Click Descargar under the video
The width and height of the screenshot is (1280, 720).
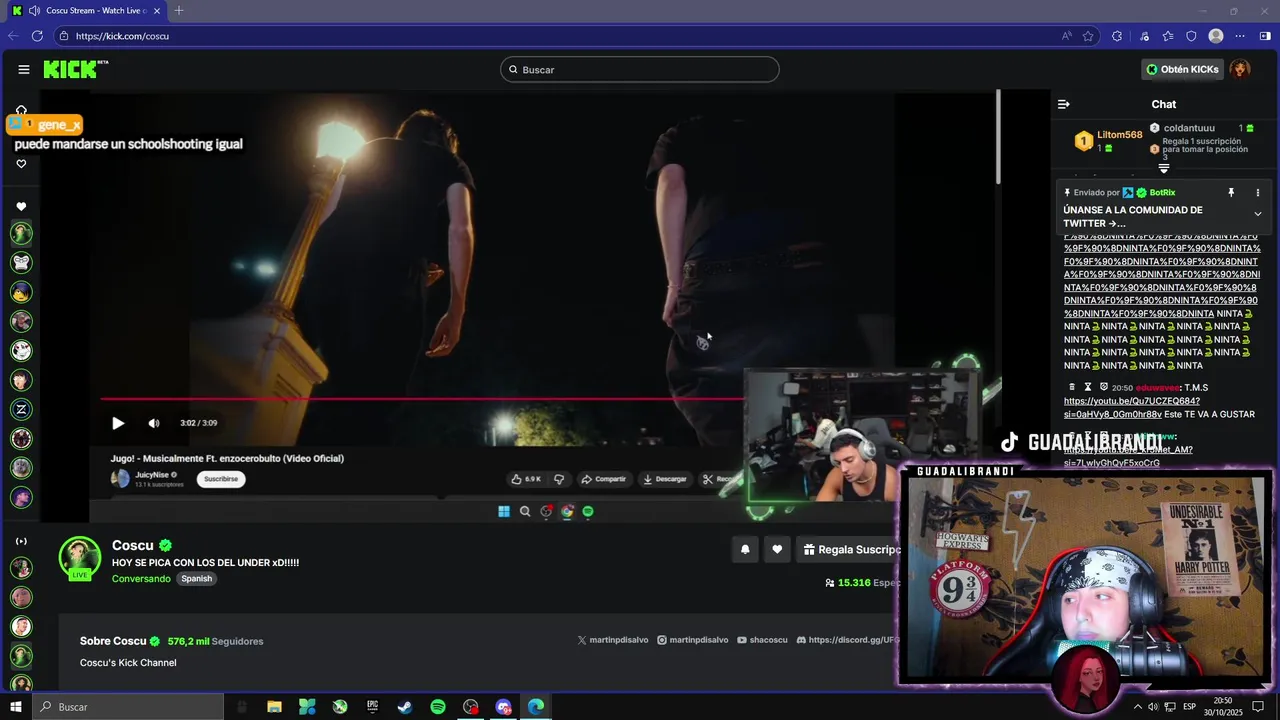pos(665,479)
